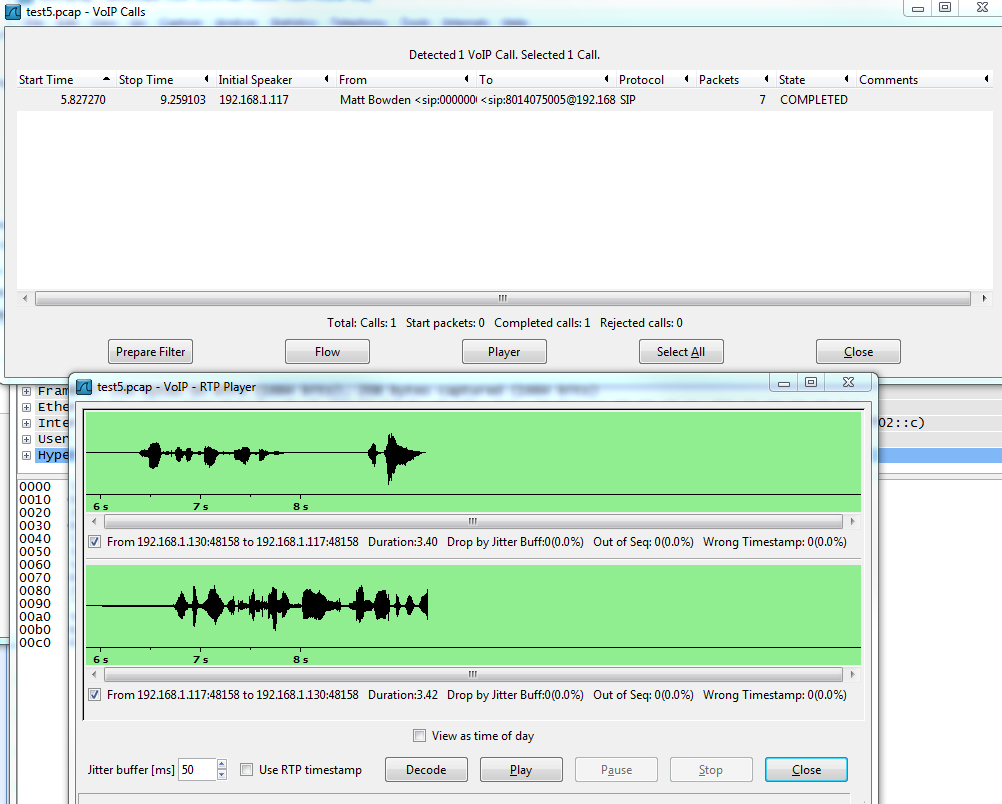Enable View as time of day
Screen dimensions: 1002x804
pos(419,735)
